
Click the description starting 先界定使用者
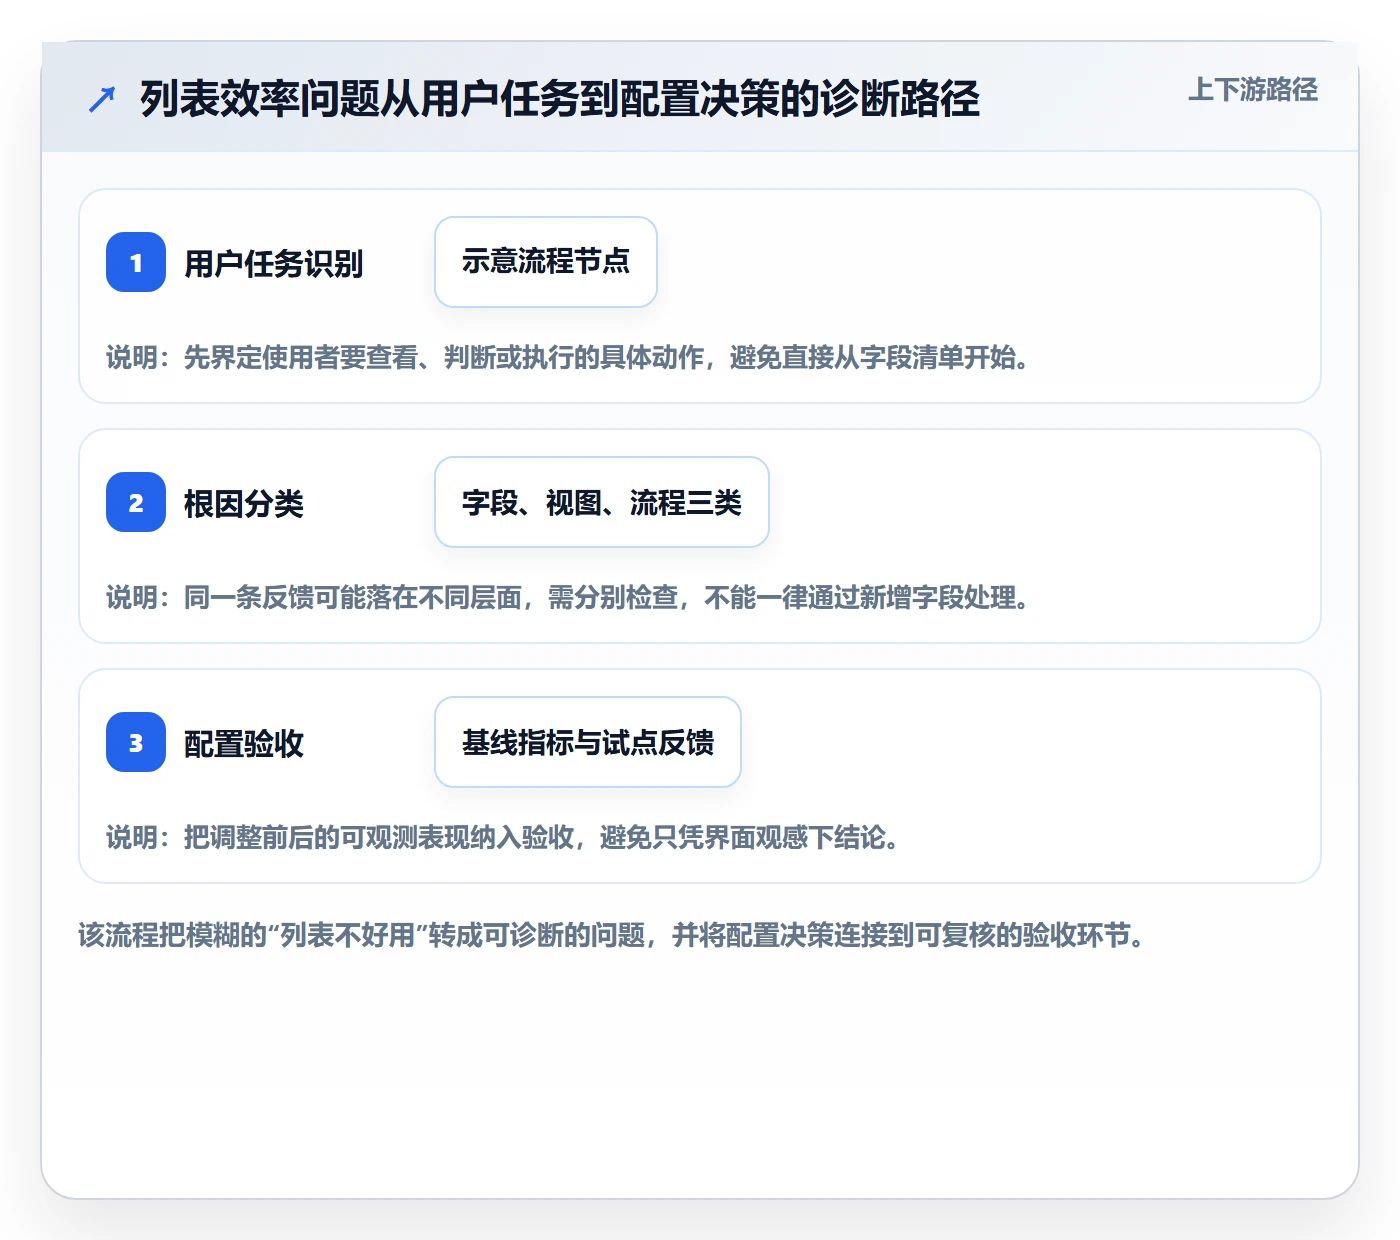coord(569,358)
